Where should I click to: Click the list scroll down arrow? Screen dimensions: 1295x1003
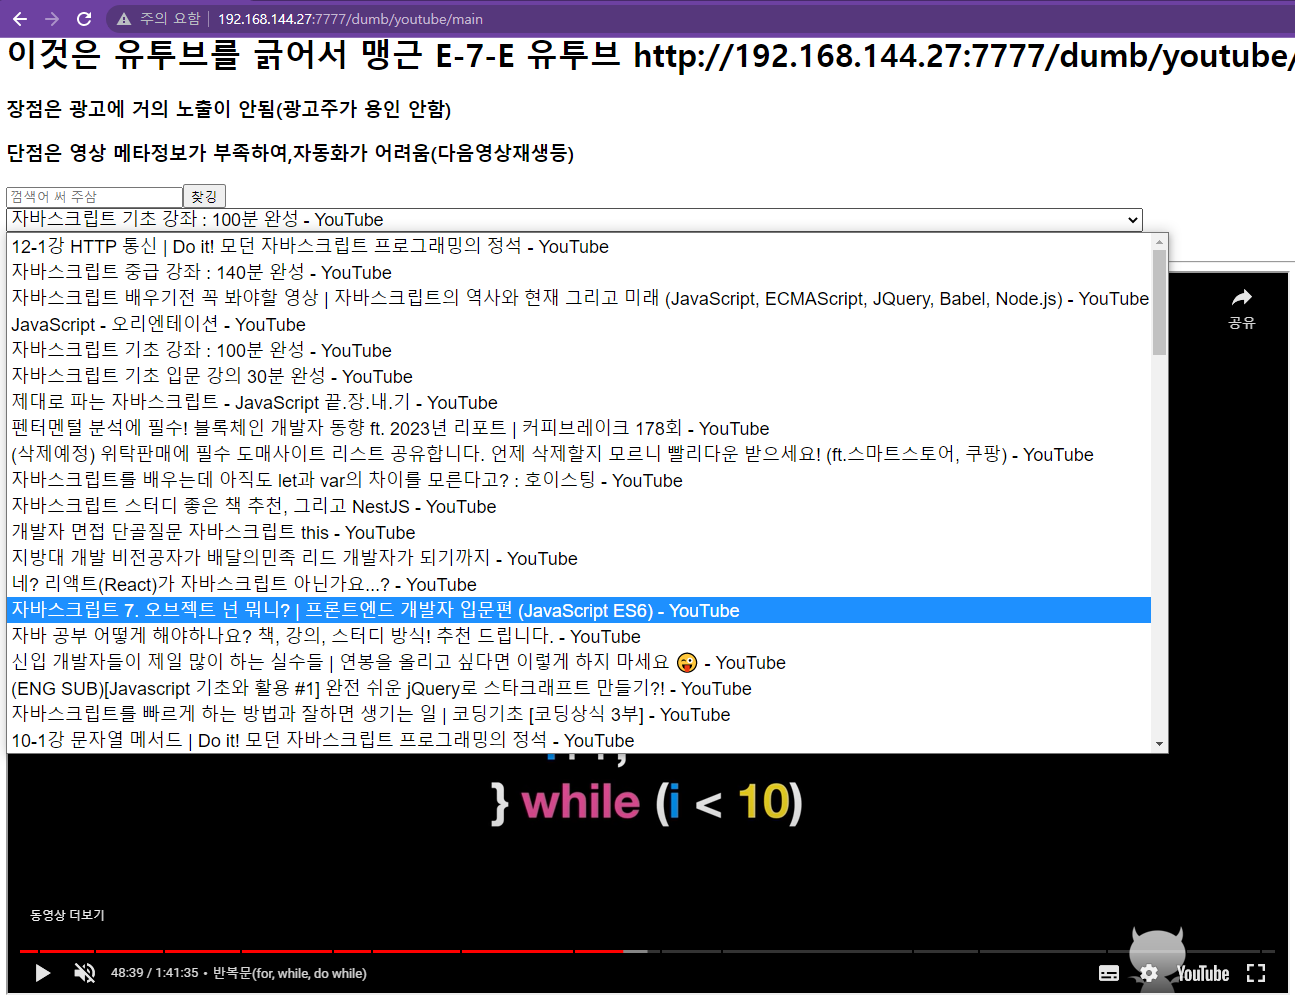1159,745
